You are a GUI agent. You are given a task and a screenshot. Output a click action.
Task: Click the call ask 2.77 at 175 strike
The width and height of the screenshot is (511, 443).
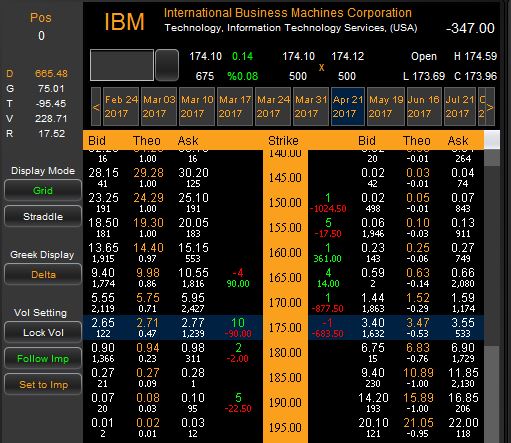pyautogui.click(x=193, y=323)
